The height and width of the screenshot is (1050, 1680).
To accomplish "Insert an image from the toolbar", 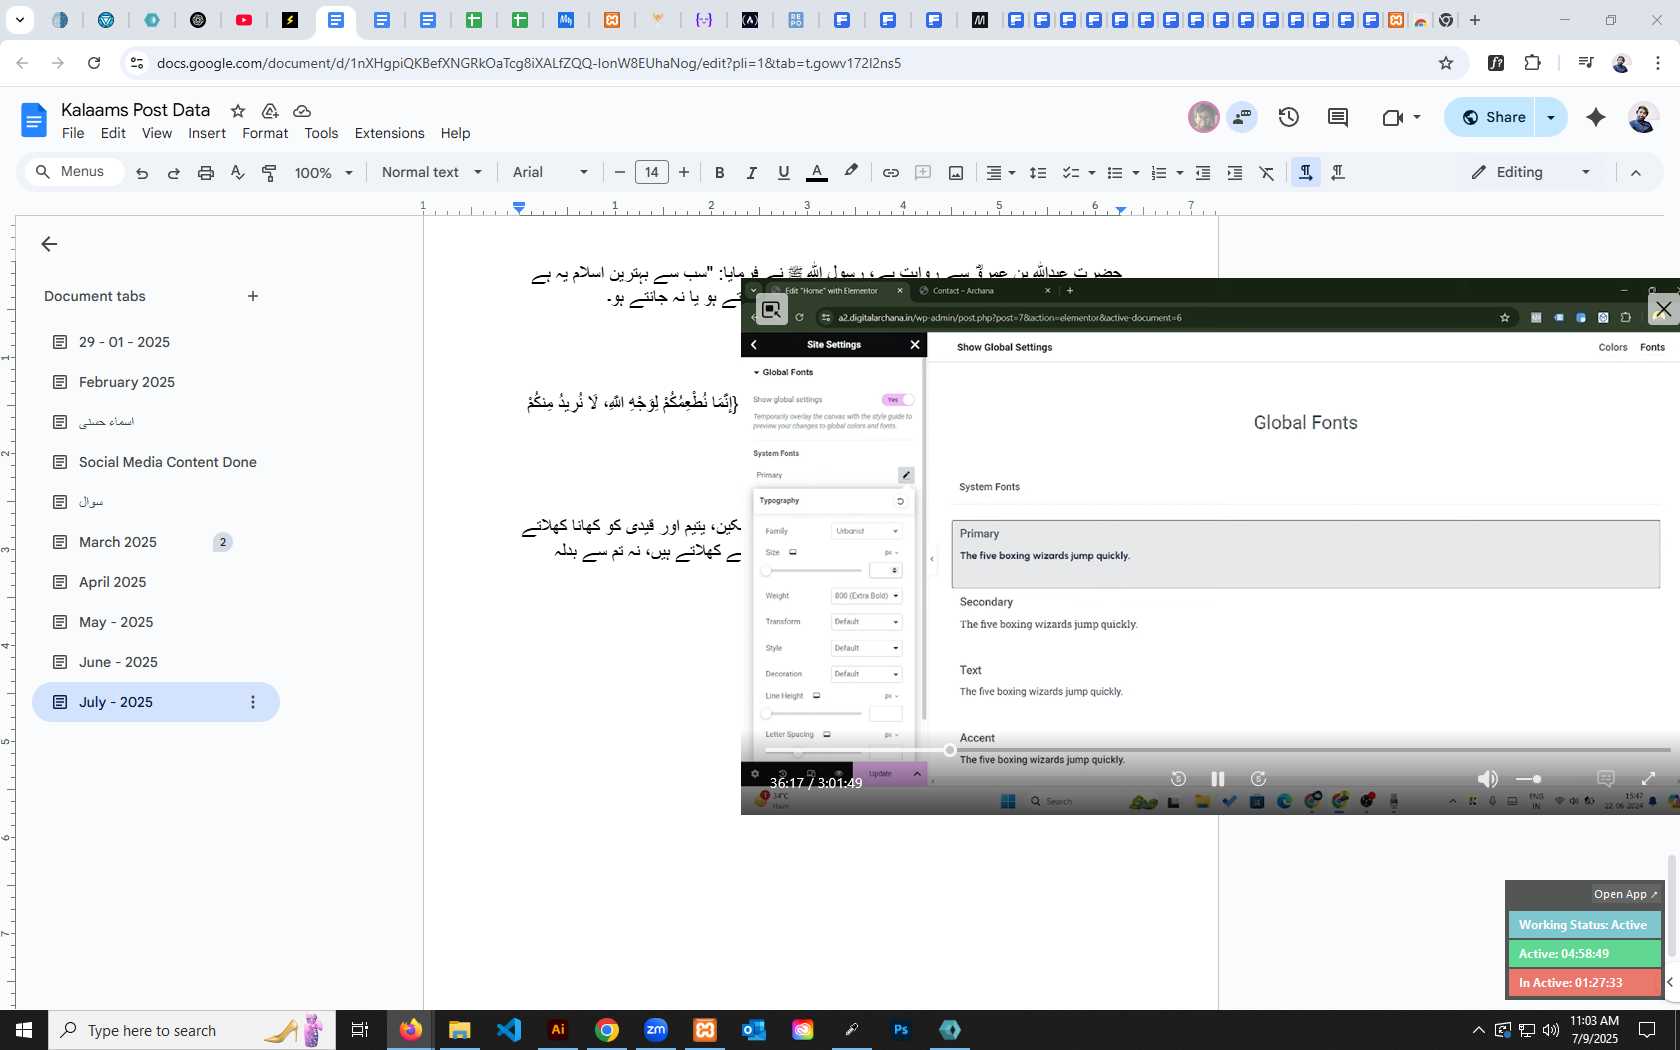I will click(956, 173).
